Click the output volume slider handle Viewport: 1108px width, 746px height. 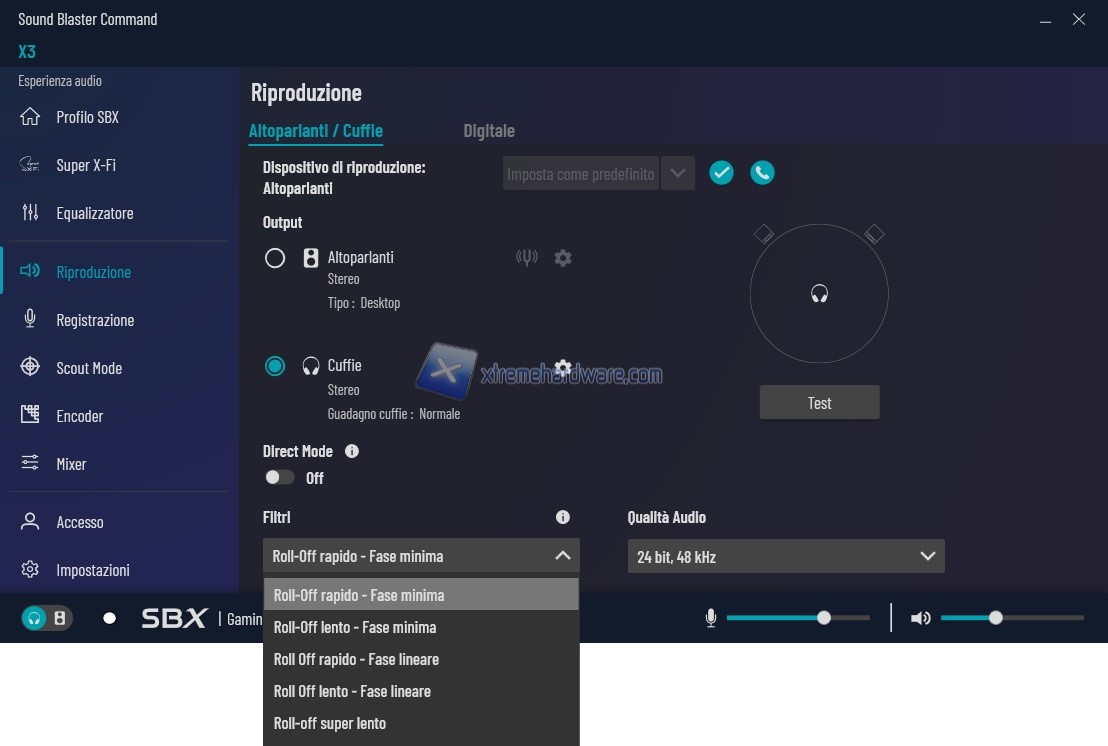point(995,618)
